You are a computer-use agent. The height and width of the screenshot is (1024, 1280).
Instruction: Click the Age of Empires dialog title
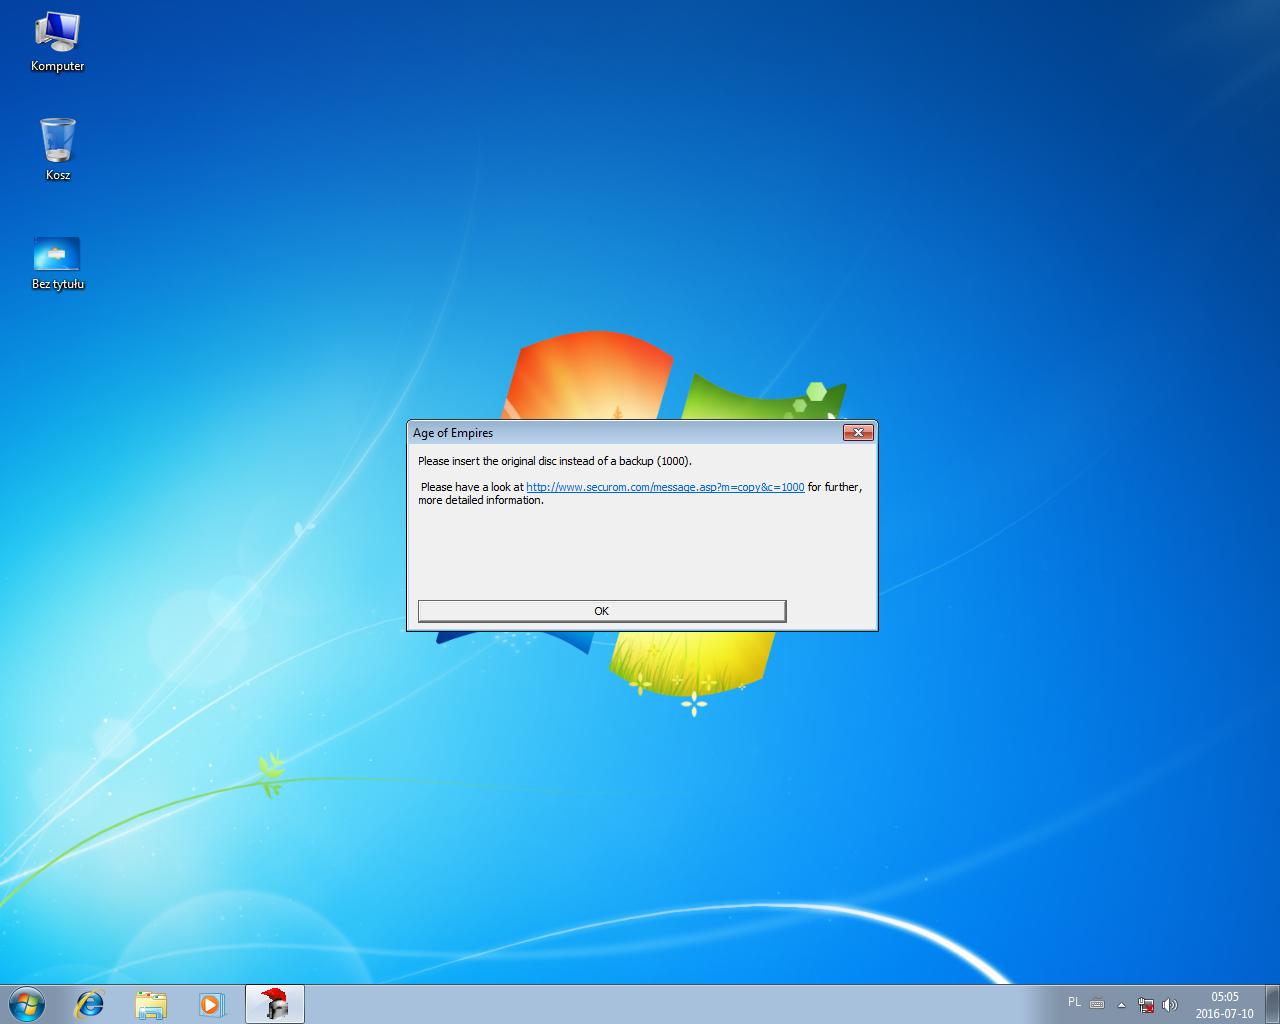tap(453, 433)
